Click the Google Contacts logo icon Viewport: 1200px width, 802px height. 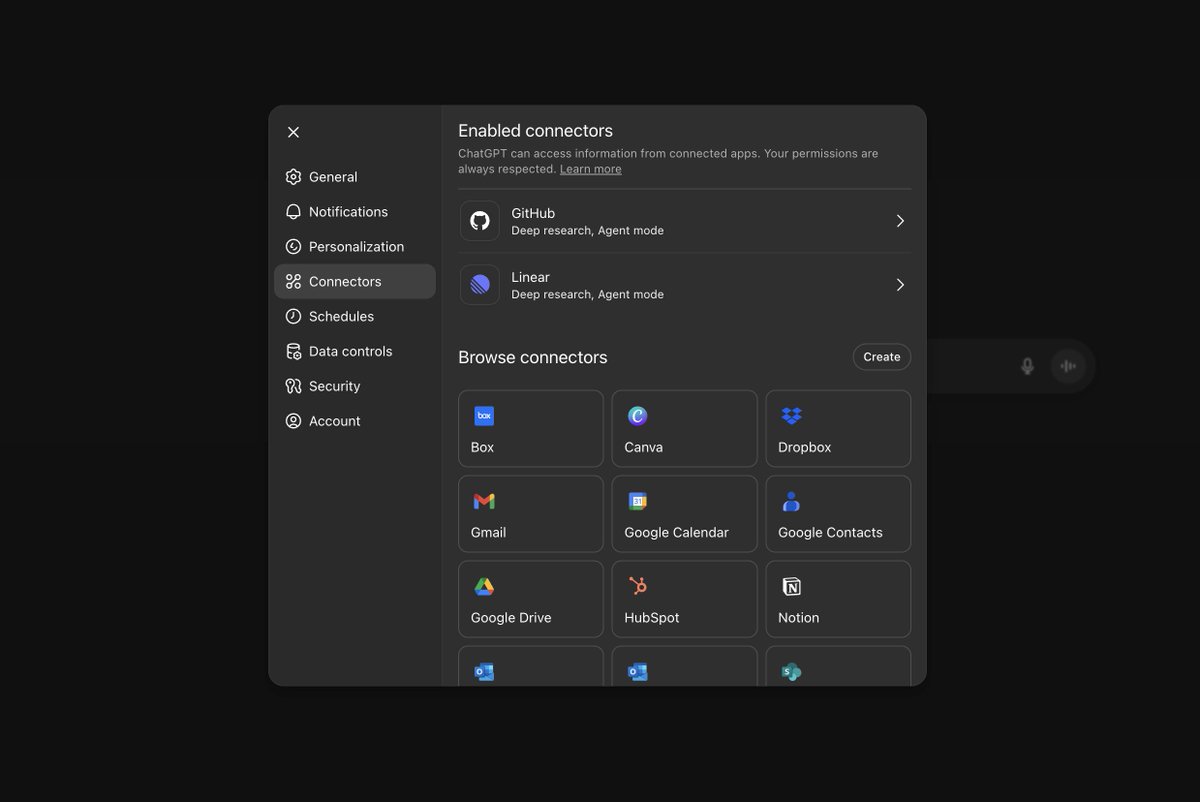[791, 501]
